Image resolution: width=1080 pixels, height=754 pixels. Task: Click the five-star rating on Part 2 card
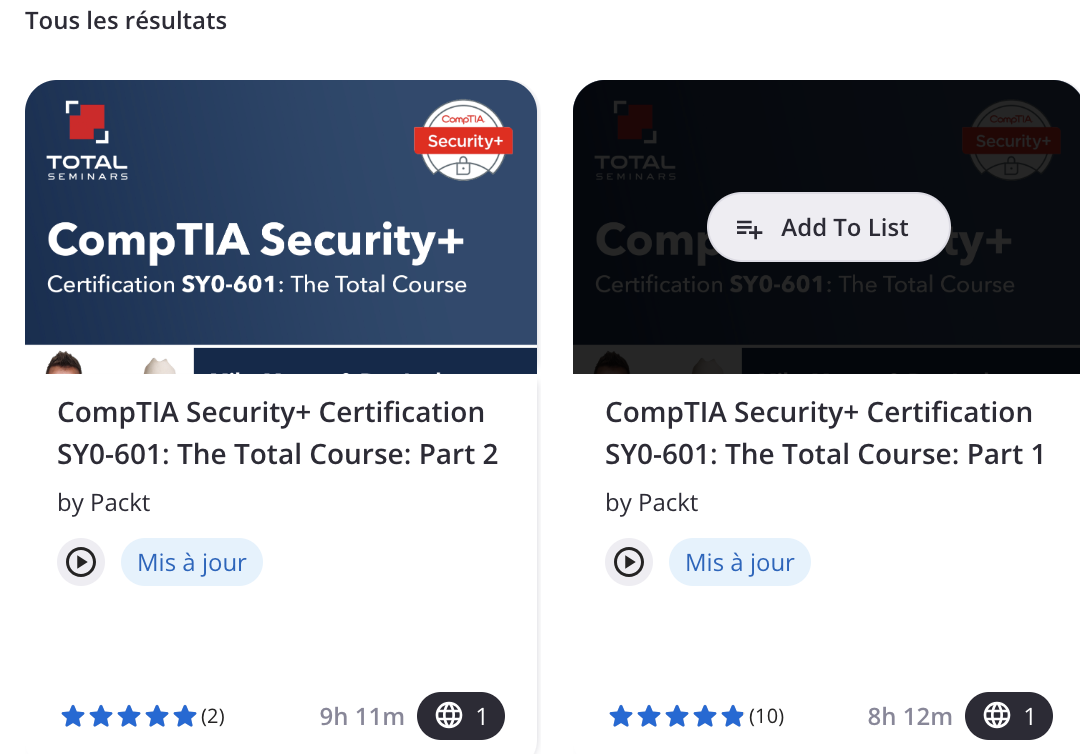coord(129,716)
